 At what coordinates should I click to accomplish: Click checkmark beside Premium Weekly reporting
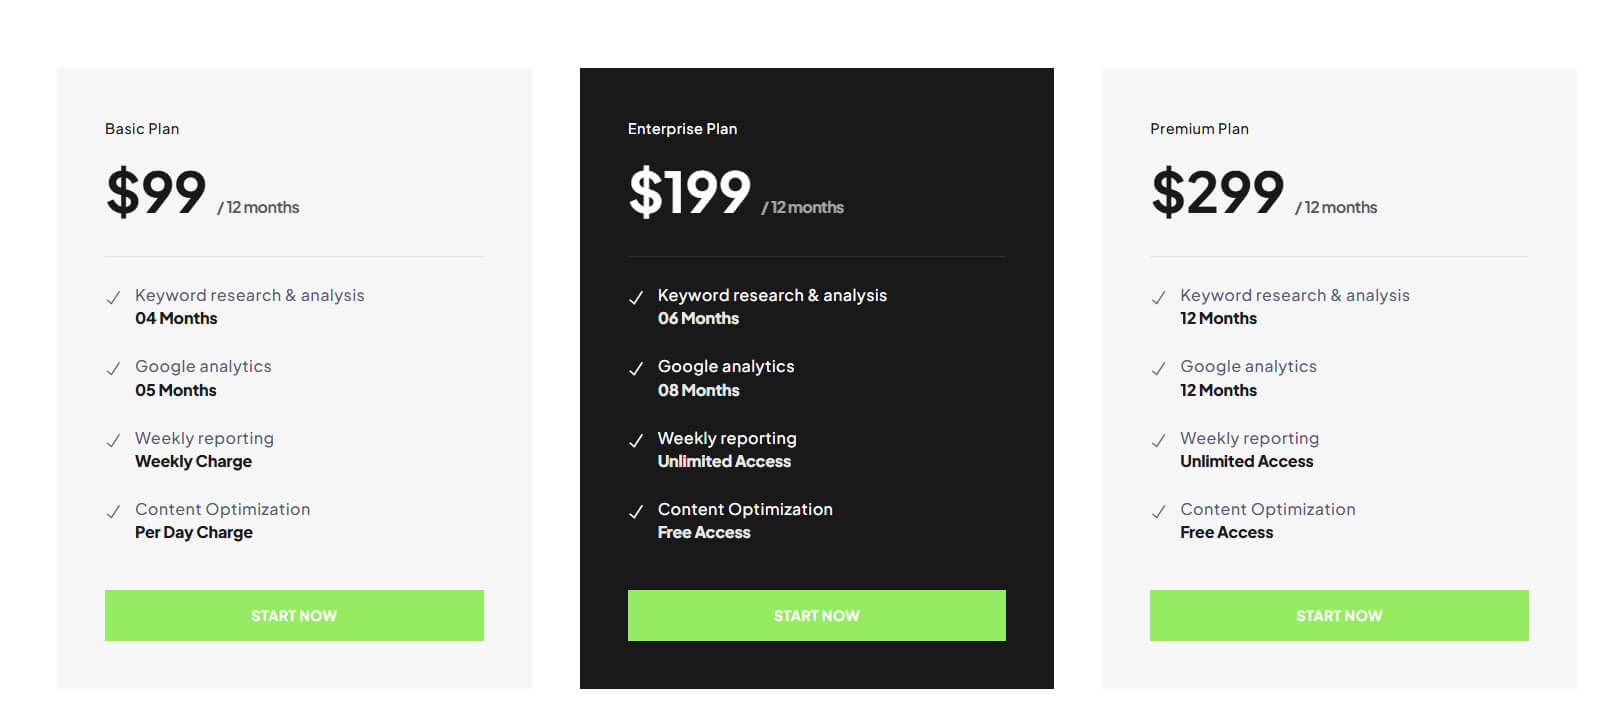coord(1158,441)
